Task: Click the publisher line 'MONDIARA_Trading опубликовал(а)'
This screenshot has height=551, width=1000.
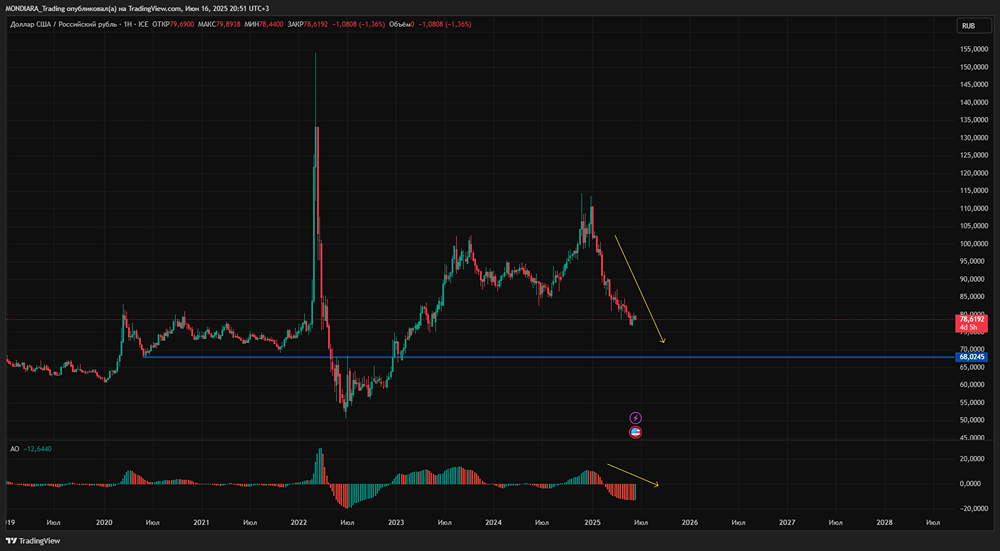Action: (61, 6)
